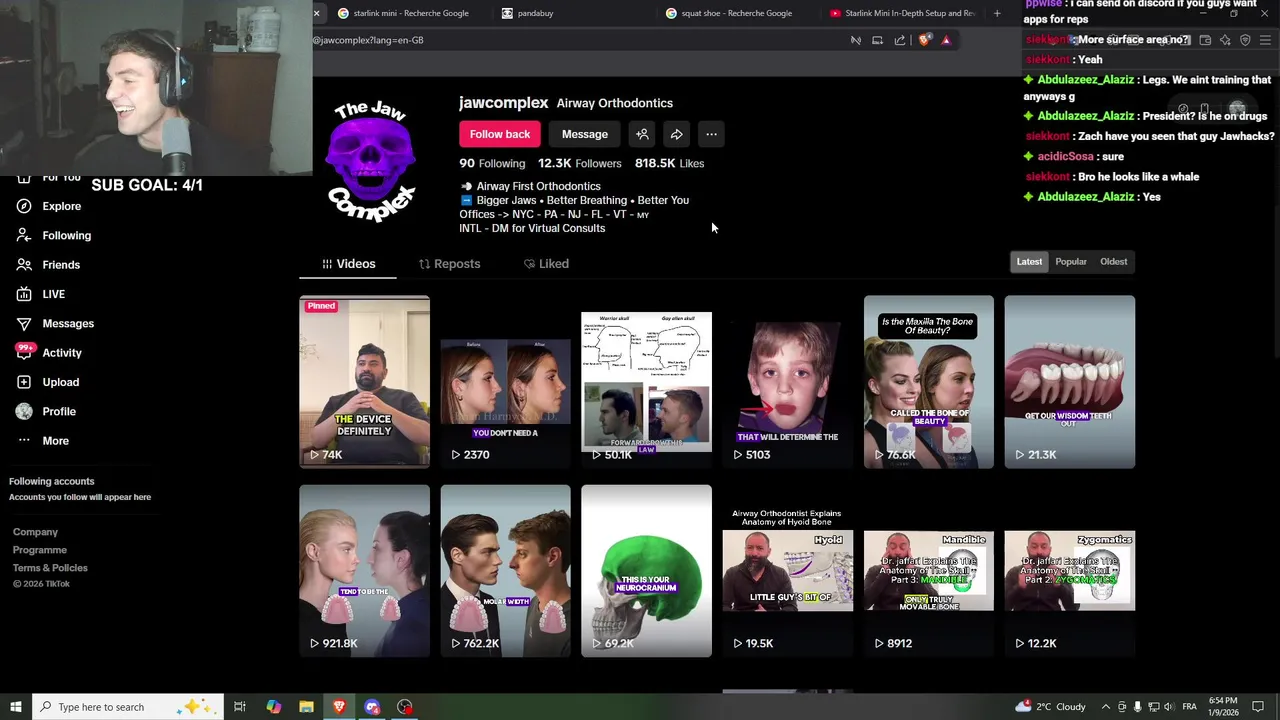Open a new browser tab
The width and height of the screenshot is (1280, 720).
[x=997, y=13]
